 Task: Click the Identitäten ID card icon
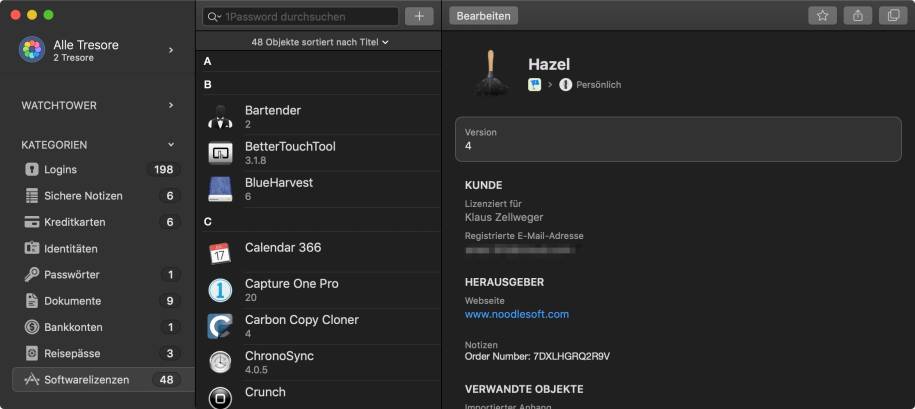coord(32,249)
